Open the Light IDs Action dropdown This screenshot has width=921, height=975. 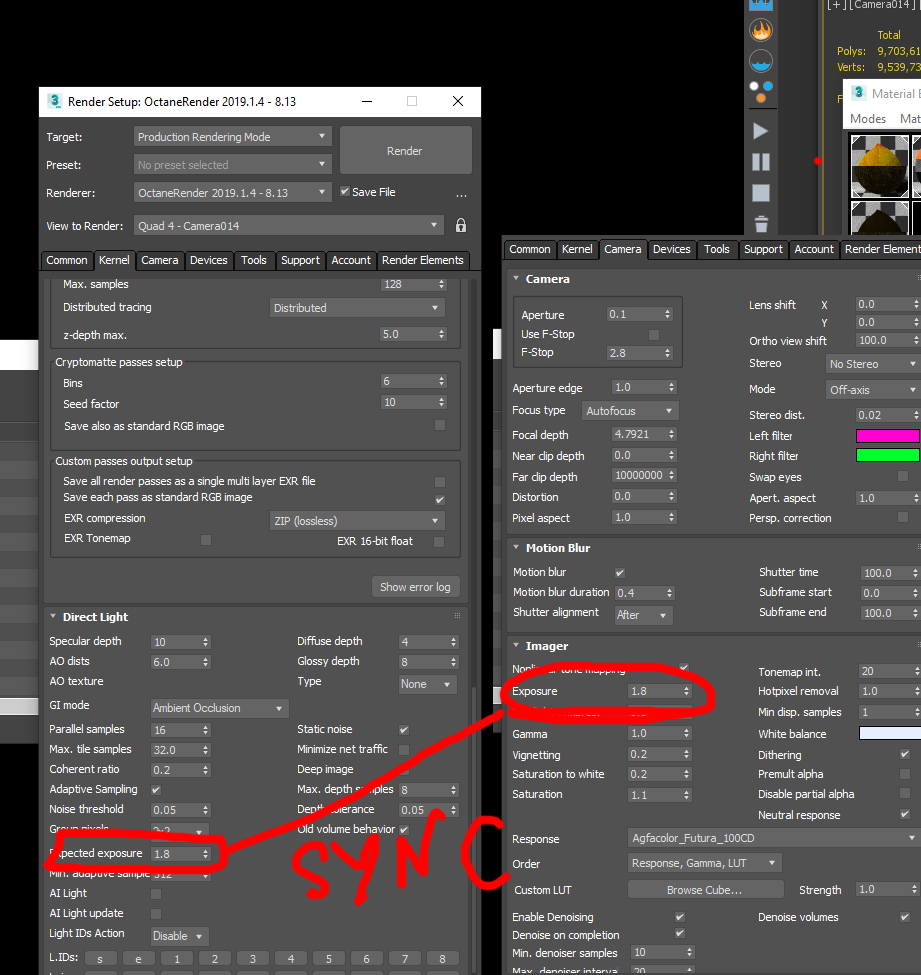tap(180, 936)
